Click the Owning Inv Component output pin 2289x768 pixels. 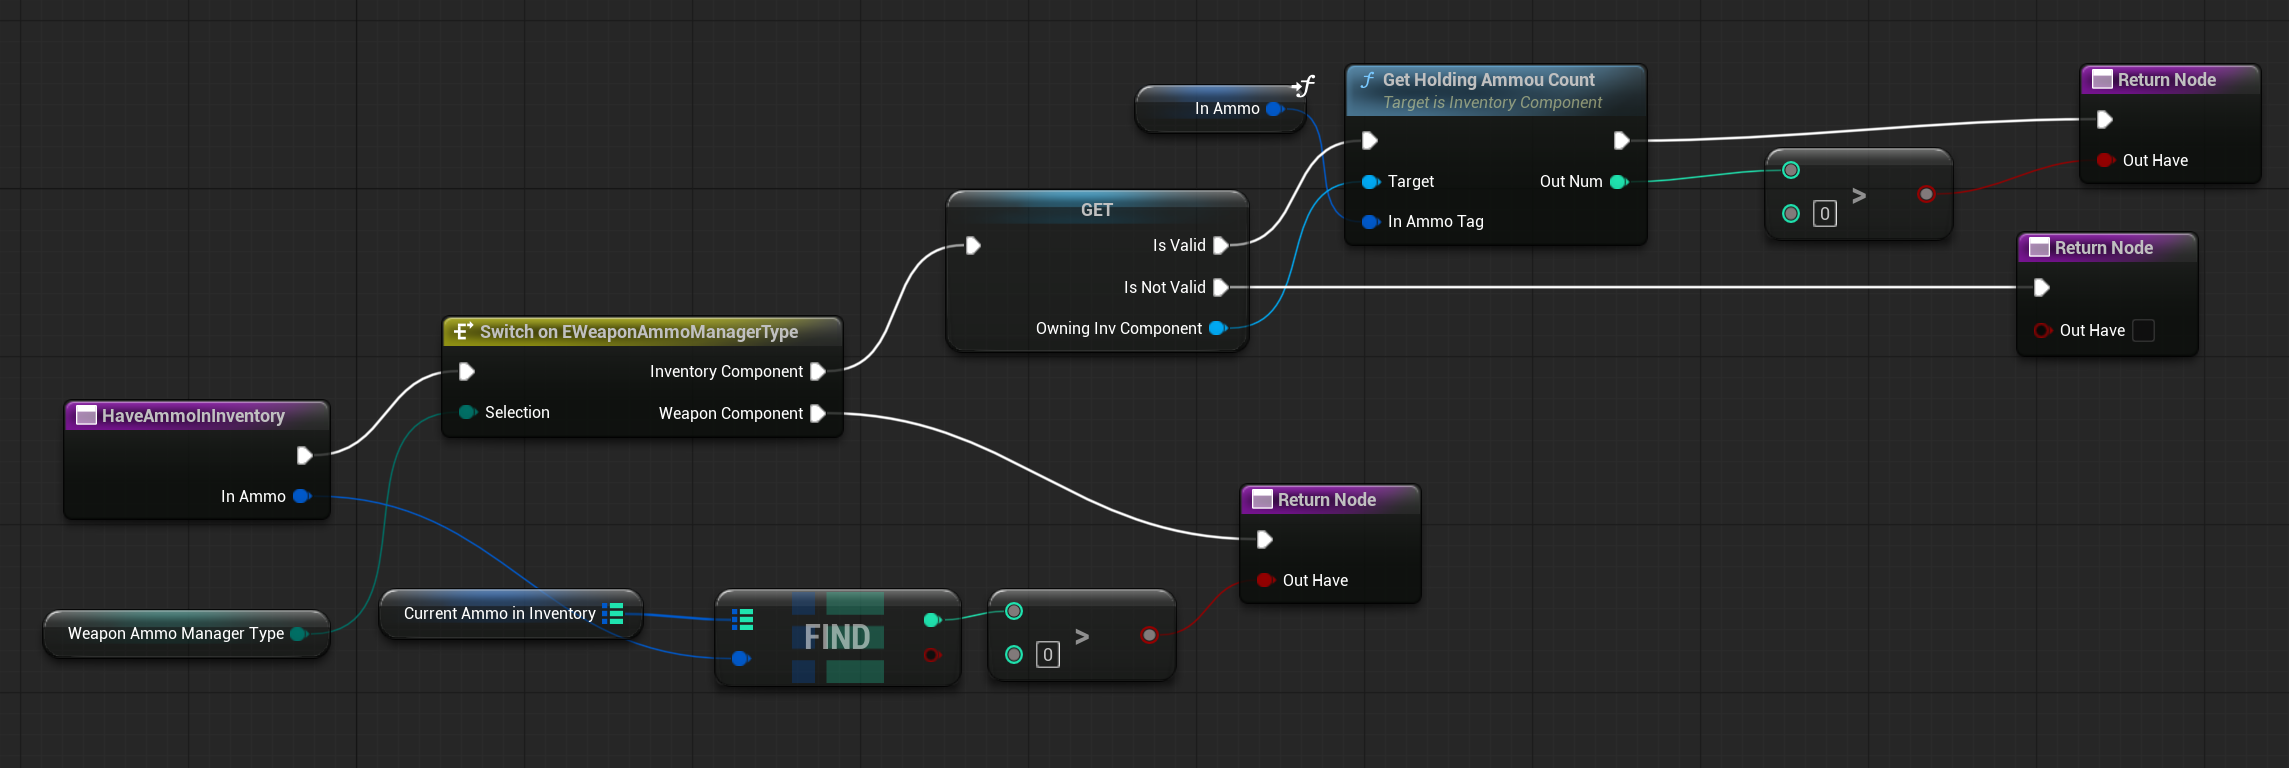pos(1217,329)
